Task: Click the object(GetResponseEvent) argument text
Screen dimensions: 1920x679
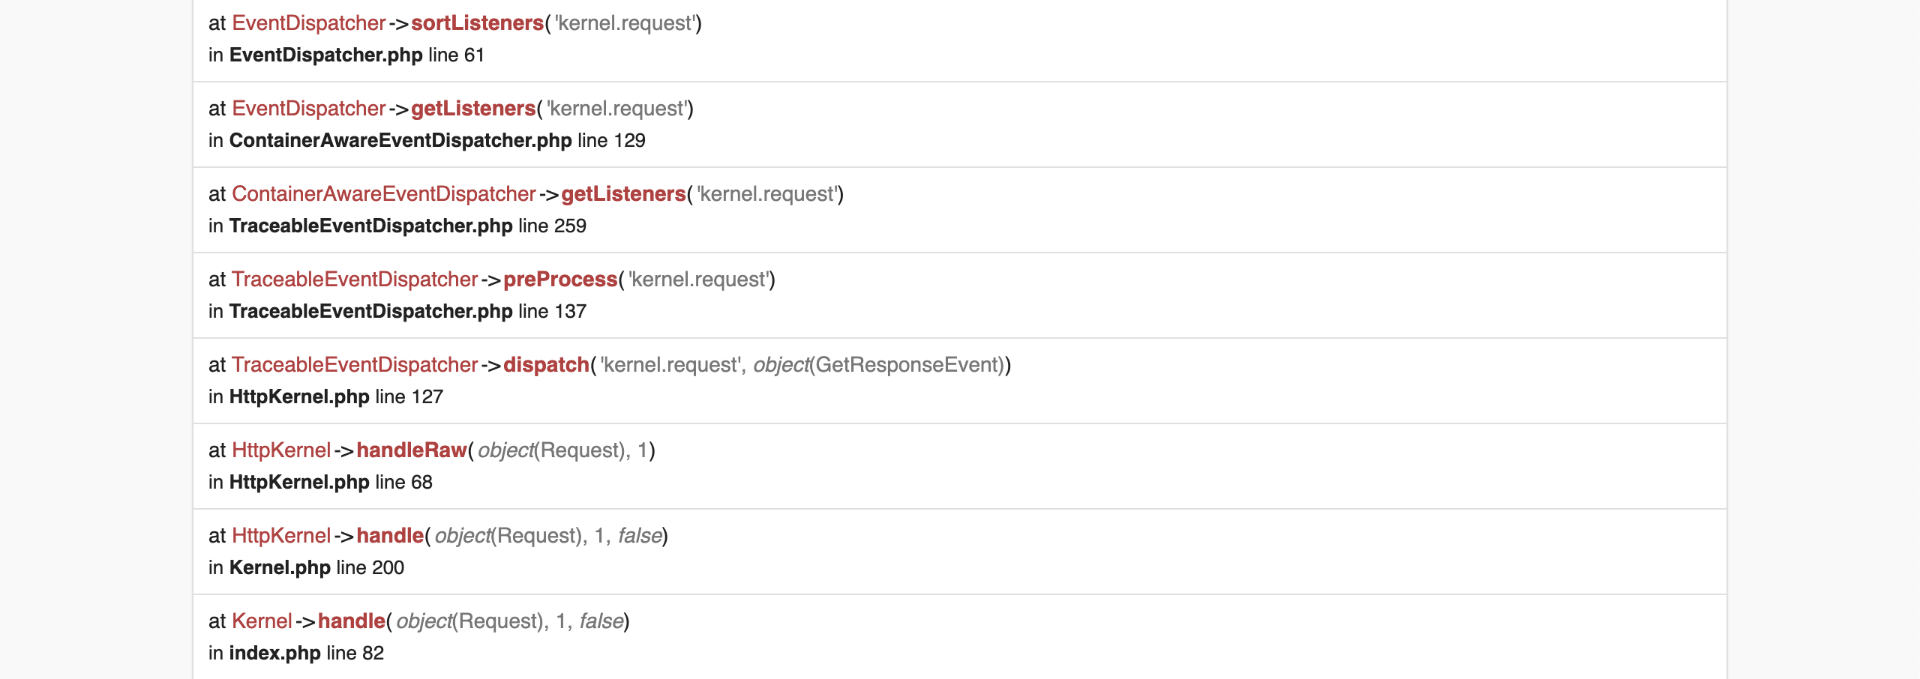Action: point(880,365)
